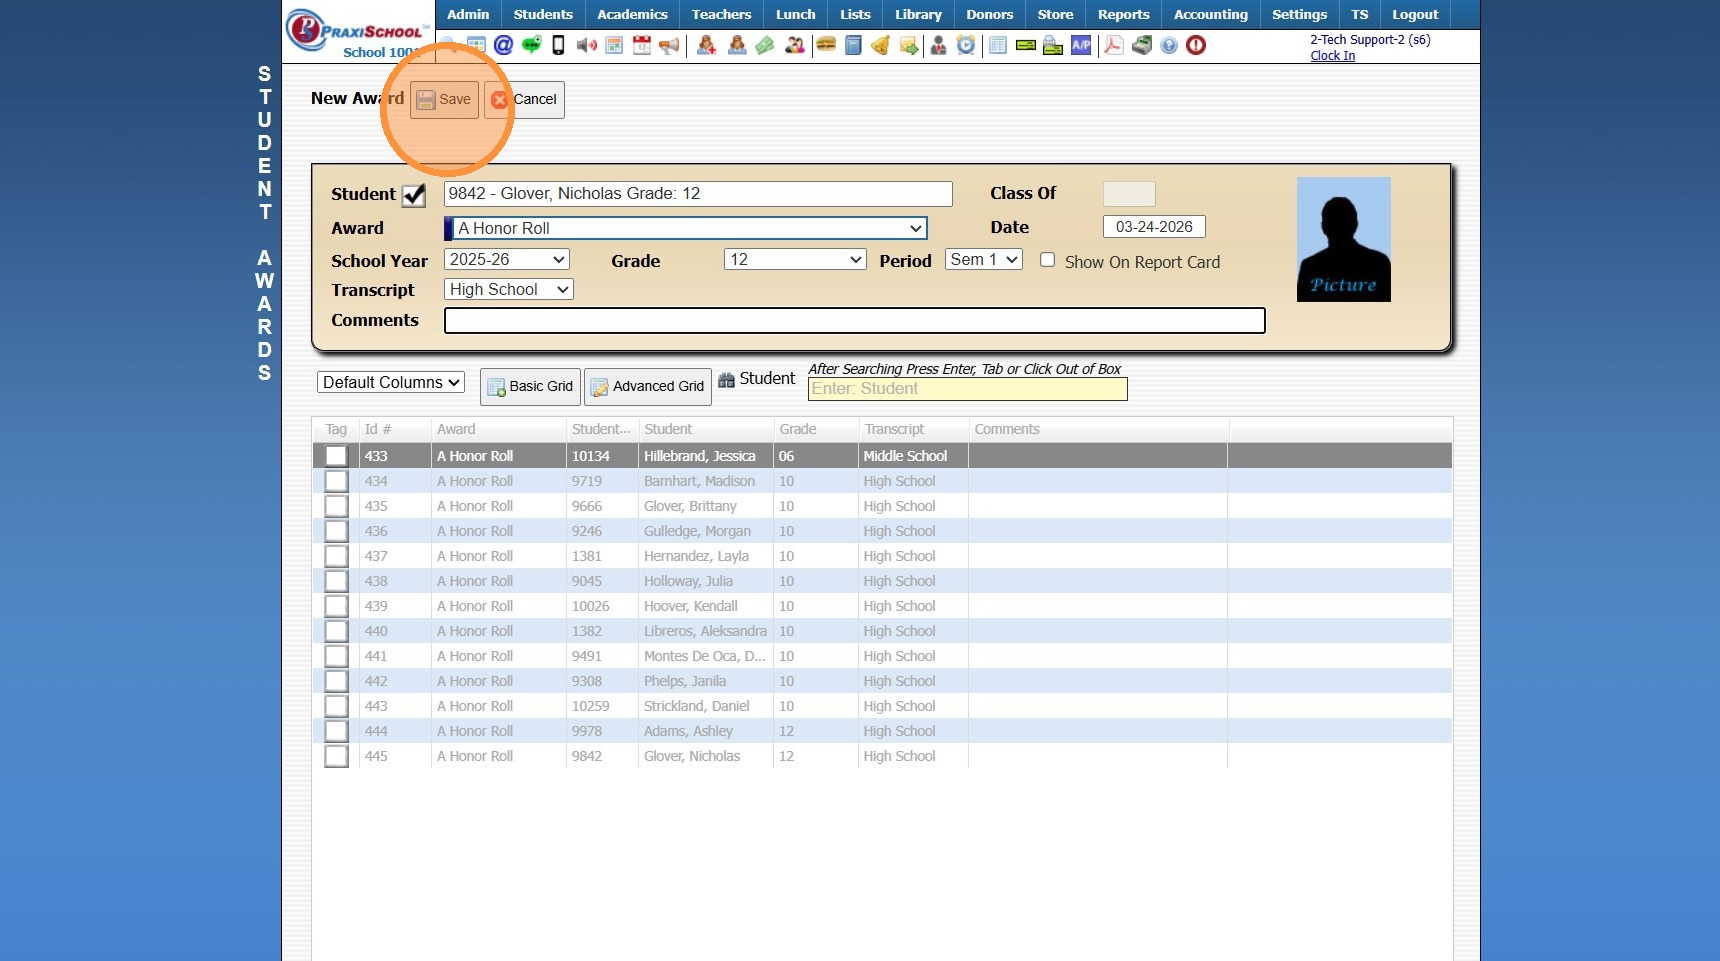
Task: Click the add student icon with red plus
Action: coord(706,45)
